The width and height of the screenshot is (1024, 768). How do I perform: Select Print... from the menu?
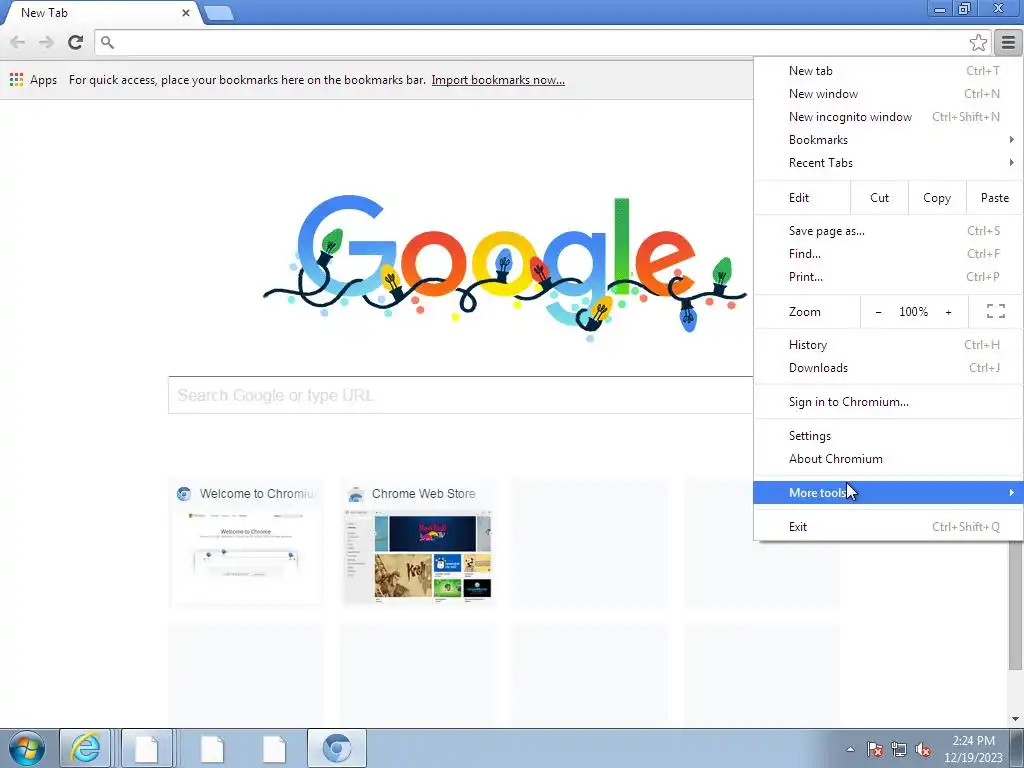888,277
